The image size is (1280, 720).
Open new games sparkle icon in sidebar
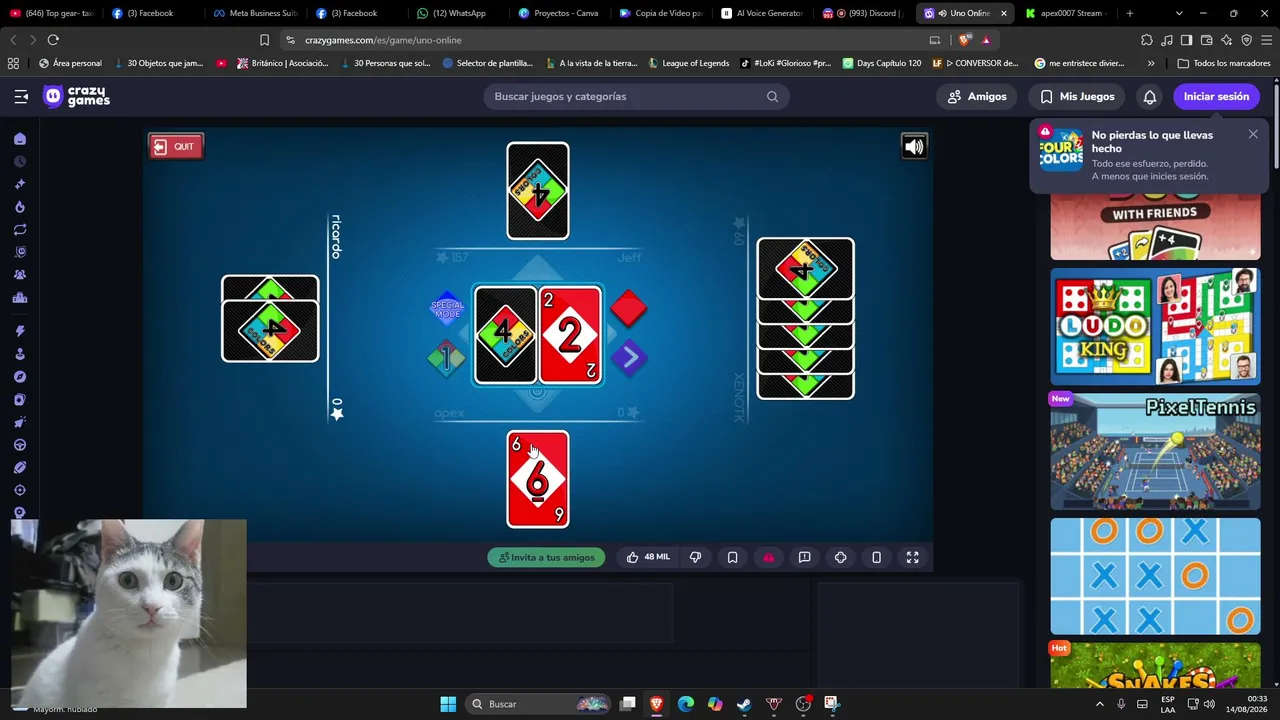(x=20, y=184)
